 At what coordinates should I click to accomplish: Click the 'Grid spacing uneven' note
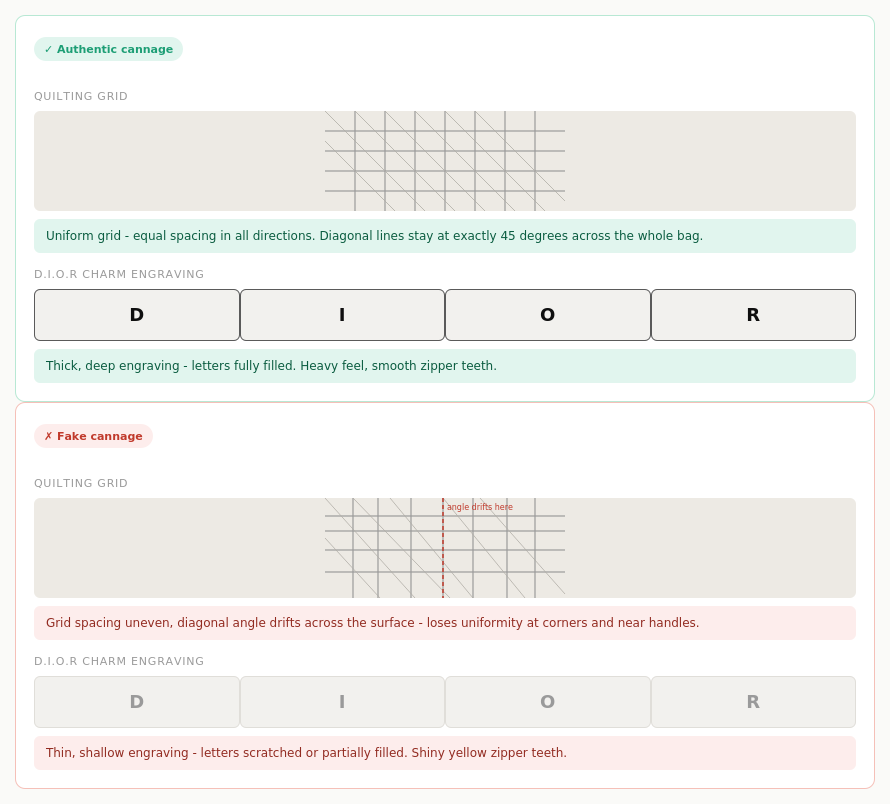pyautogui.click(x=445, y=623)
